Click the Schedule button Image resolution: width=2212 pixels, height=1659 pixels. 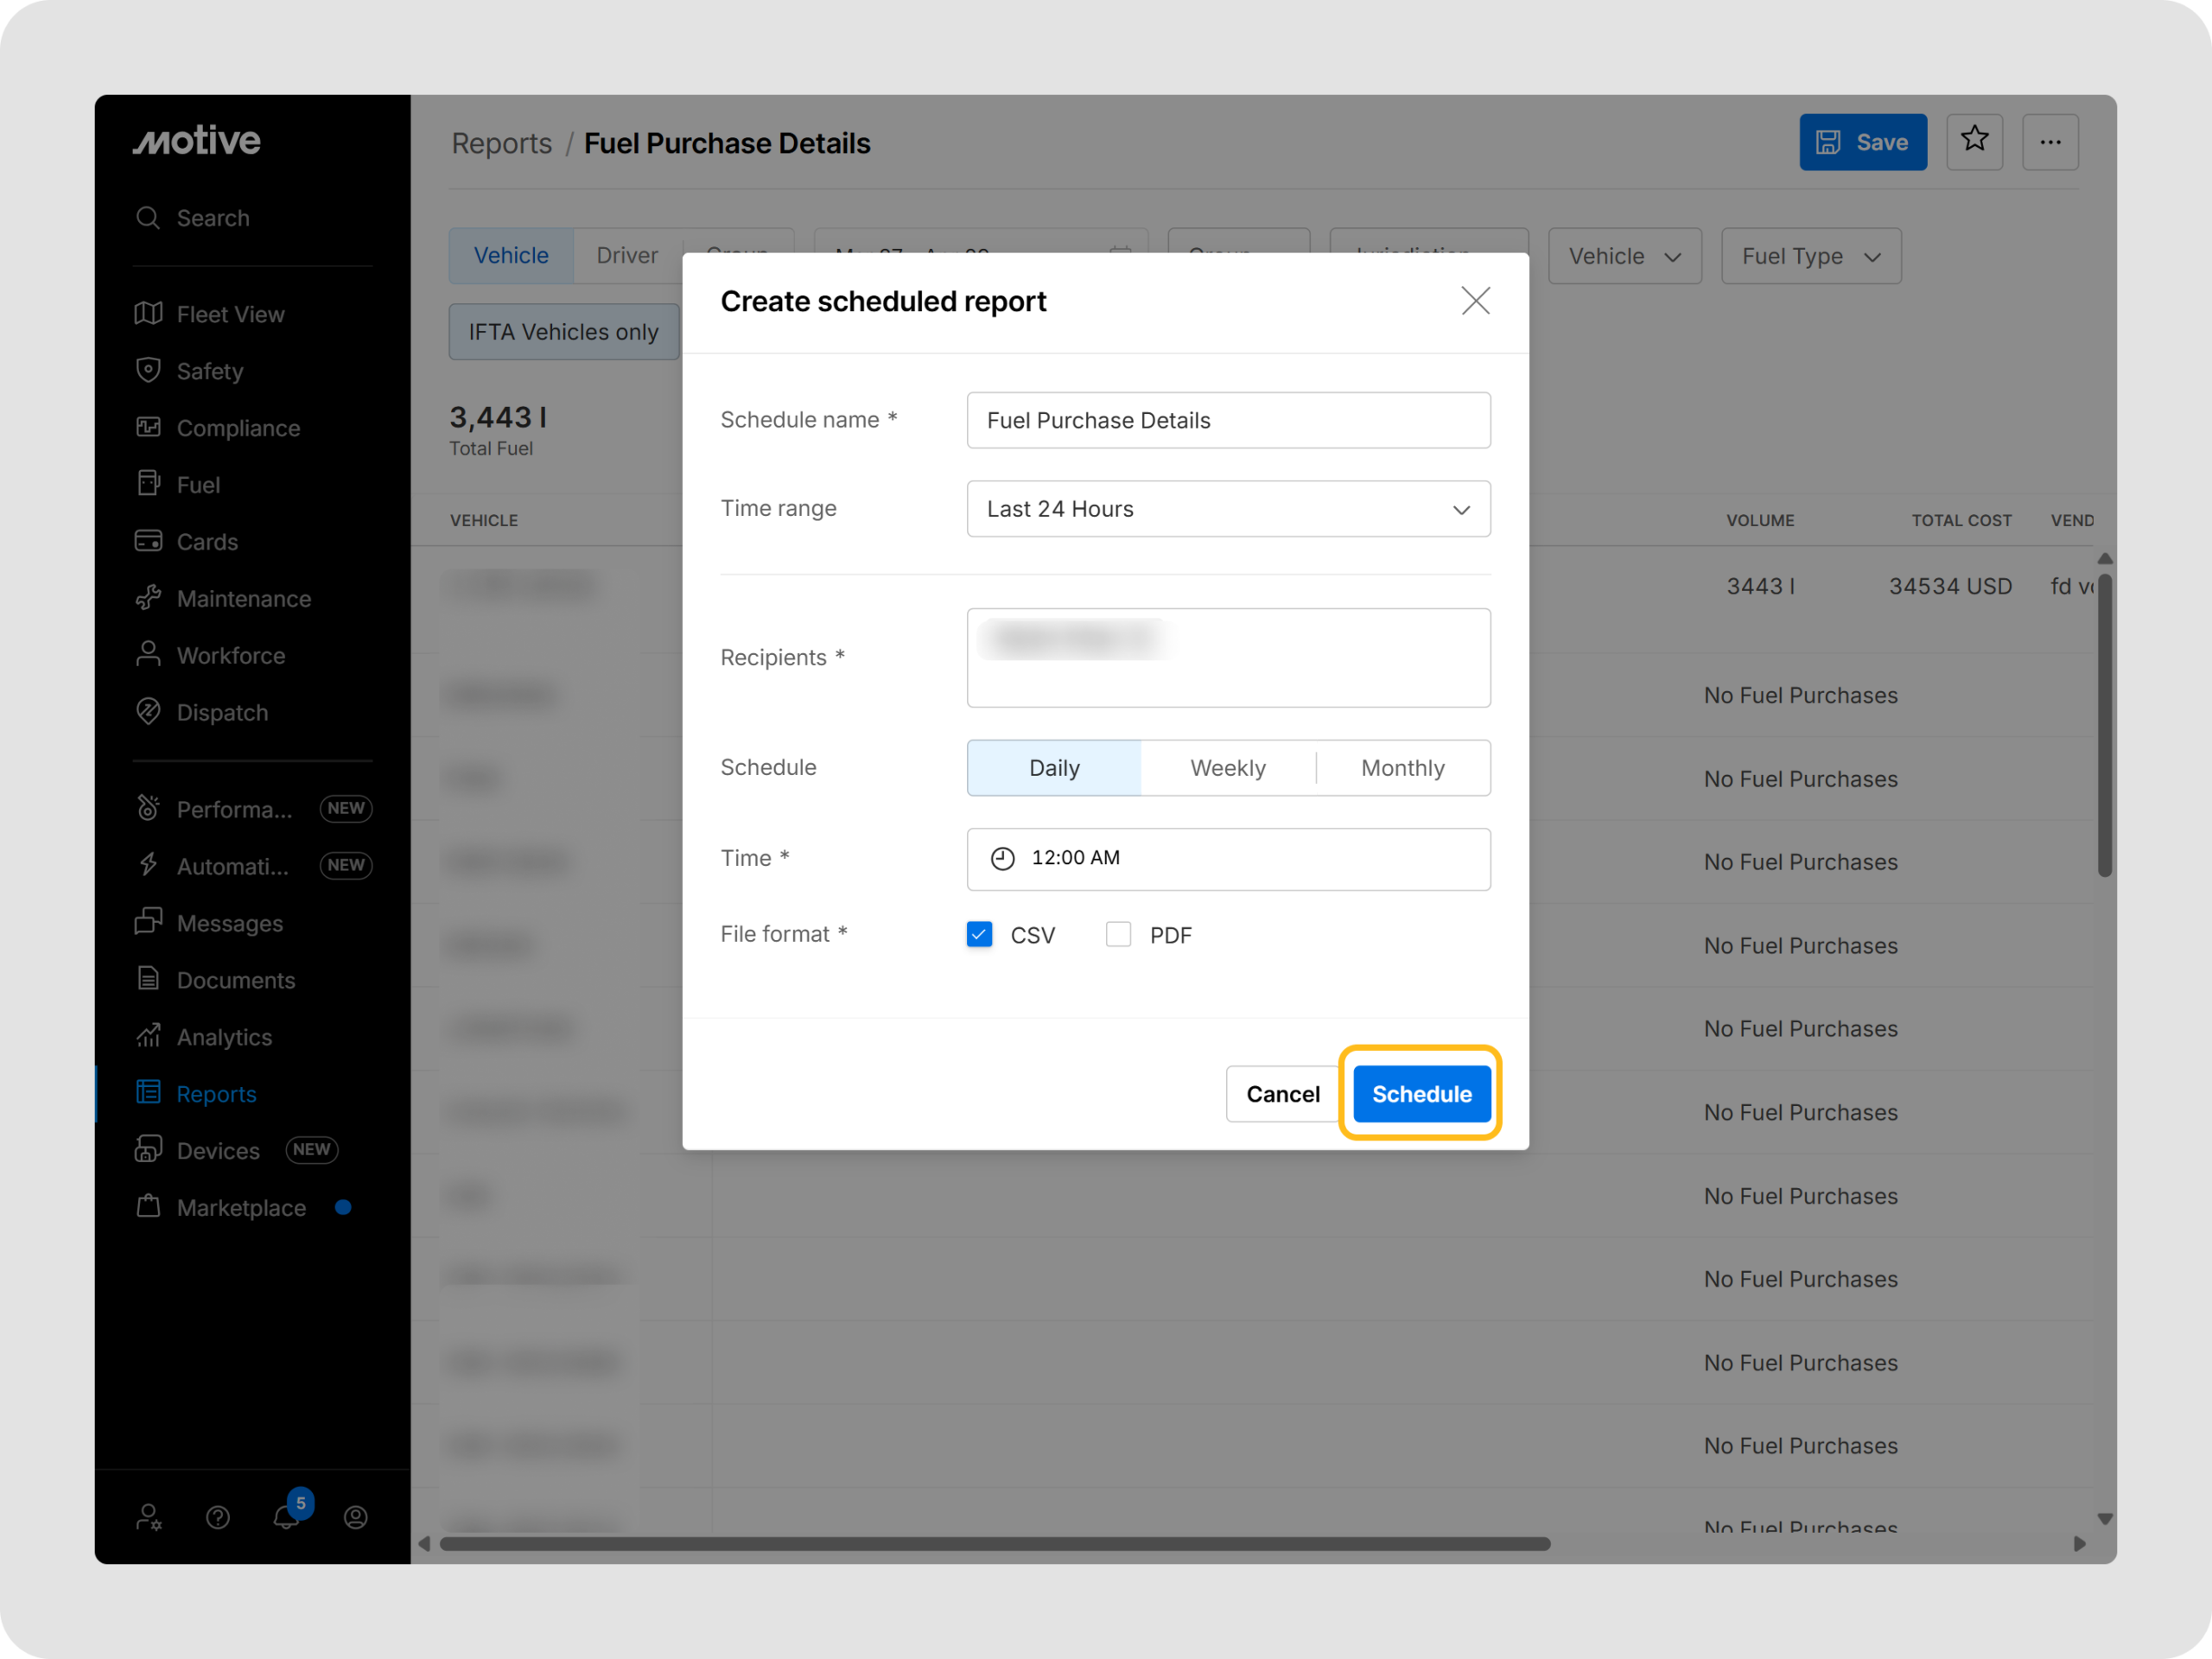tap(1421, 1093)
